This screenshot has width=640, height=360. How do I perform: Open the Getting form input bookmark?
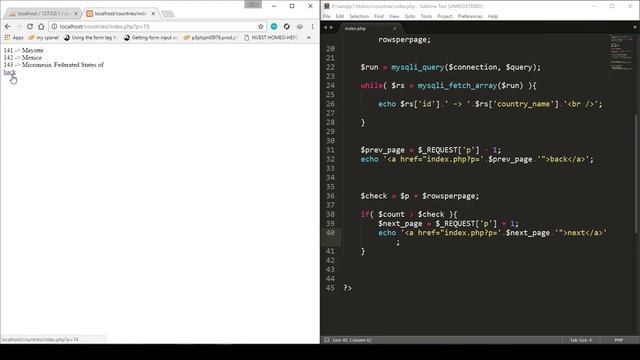(150, 38)
